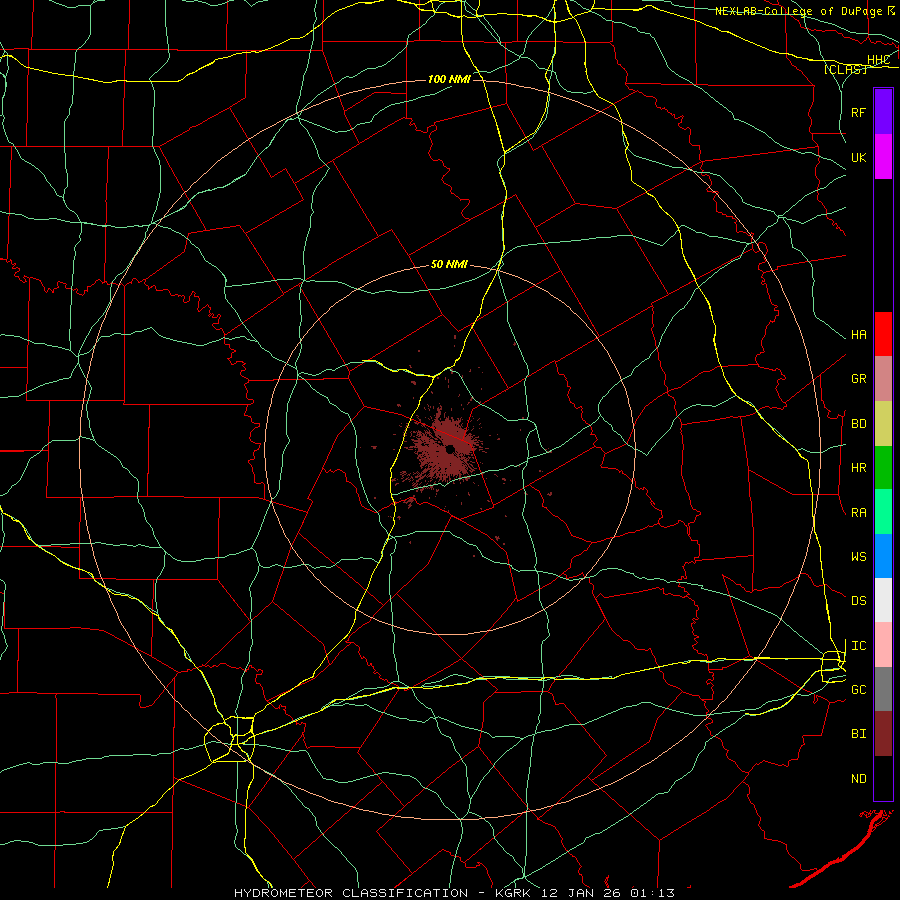Viewport: 900px width, 900px height.
Task: Click the WS legend label
Action: pos(859,557)
